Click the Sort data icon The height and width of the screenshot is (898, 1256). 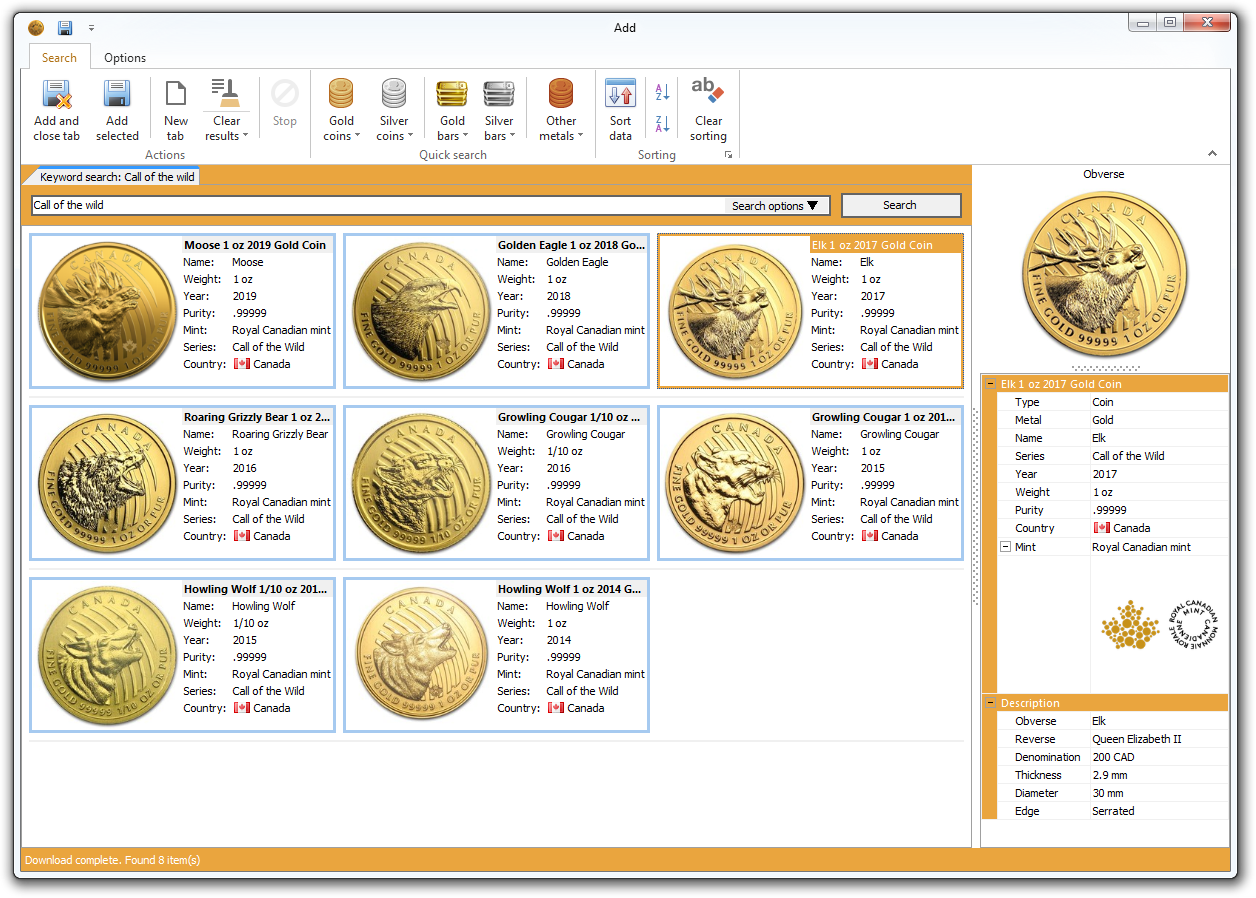point(620,96)
